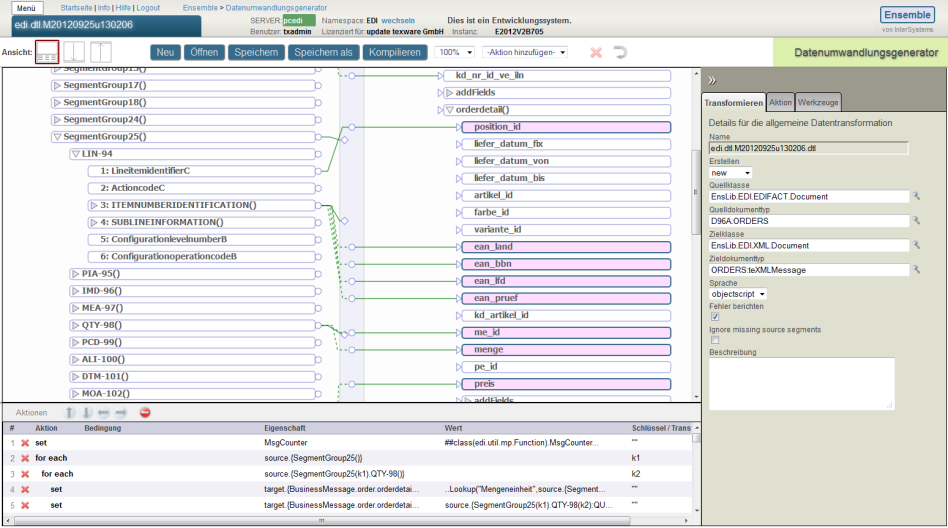The height and width of the screenshot is (528, 948).
Task: Click move action up arrow icon
Action: click(70, 412)
